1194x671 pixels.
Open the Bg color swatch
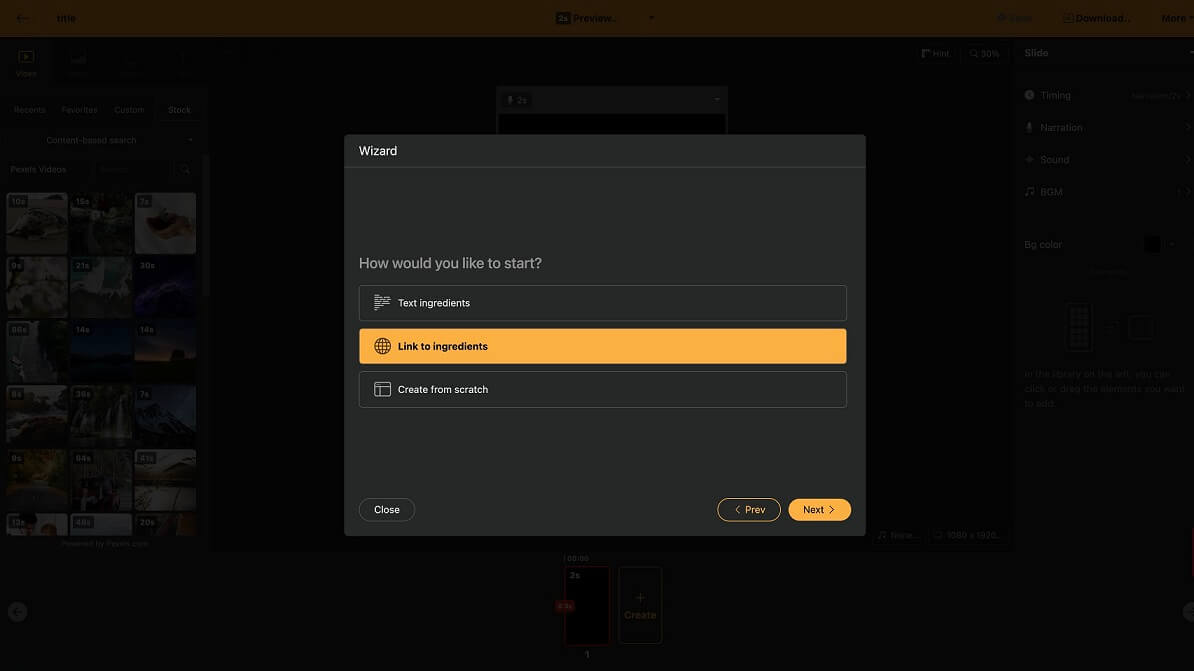point(1152,245)
